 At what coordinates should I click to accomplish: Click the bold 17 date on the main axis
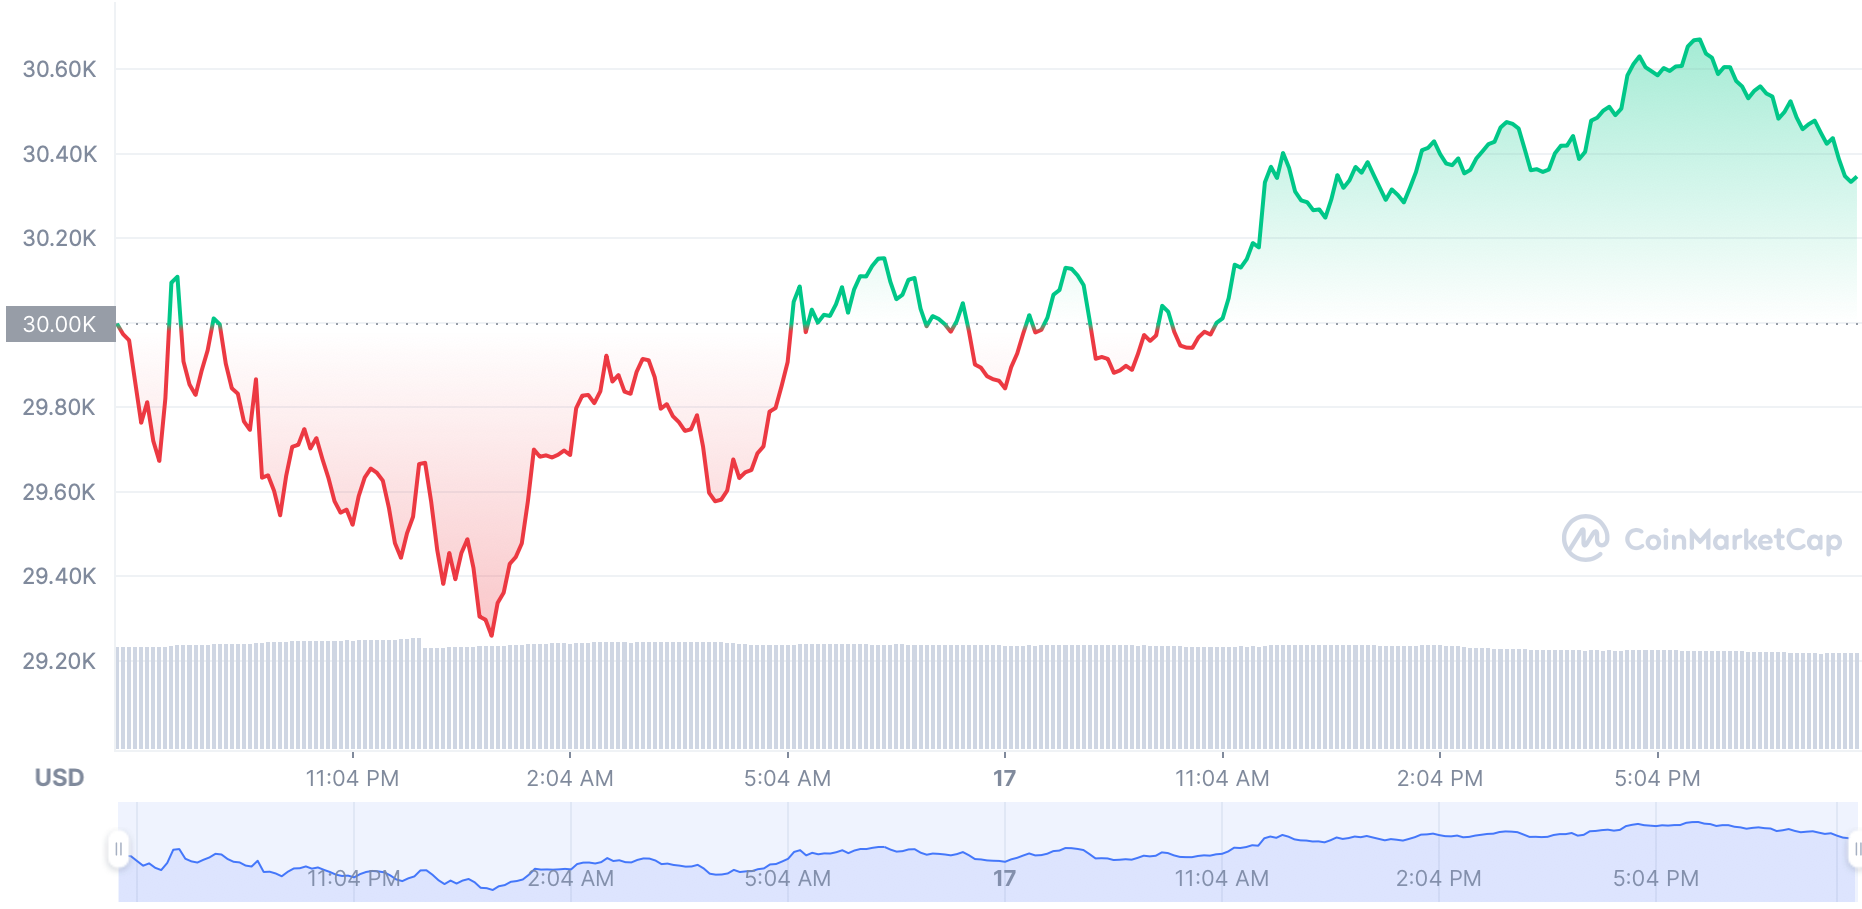1004,778
